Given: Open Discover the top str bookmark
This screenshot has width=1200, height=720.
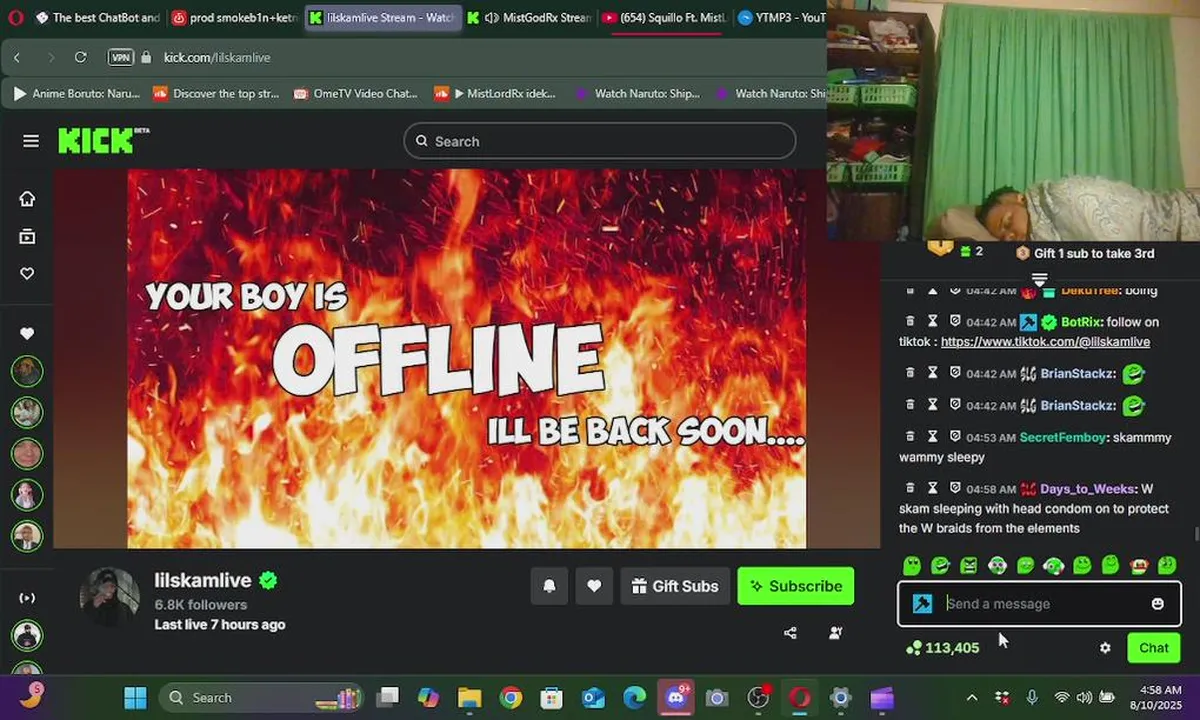Looking at the screenshot, I should click(216, 93).
